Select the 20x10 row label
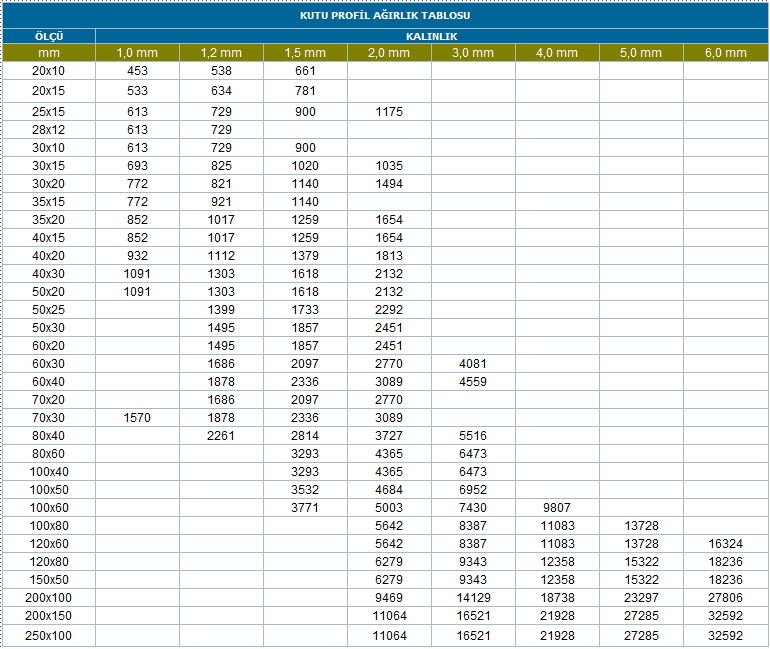This screenshot has width=770, height=649. [49, 71]
